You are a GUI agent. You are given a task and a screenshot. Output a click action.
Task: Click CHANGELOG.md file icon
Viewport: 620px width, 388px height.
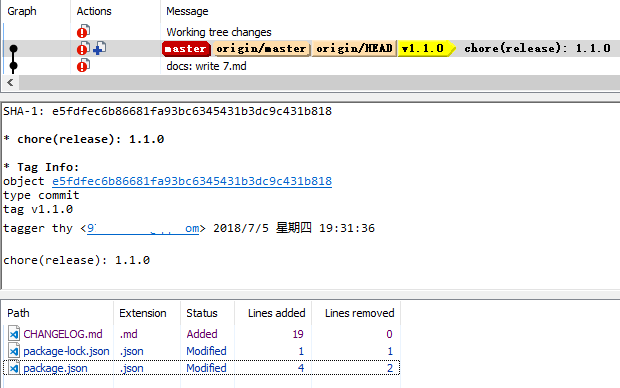click(x=14, y=334)
